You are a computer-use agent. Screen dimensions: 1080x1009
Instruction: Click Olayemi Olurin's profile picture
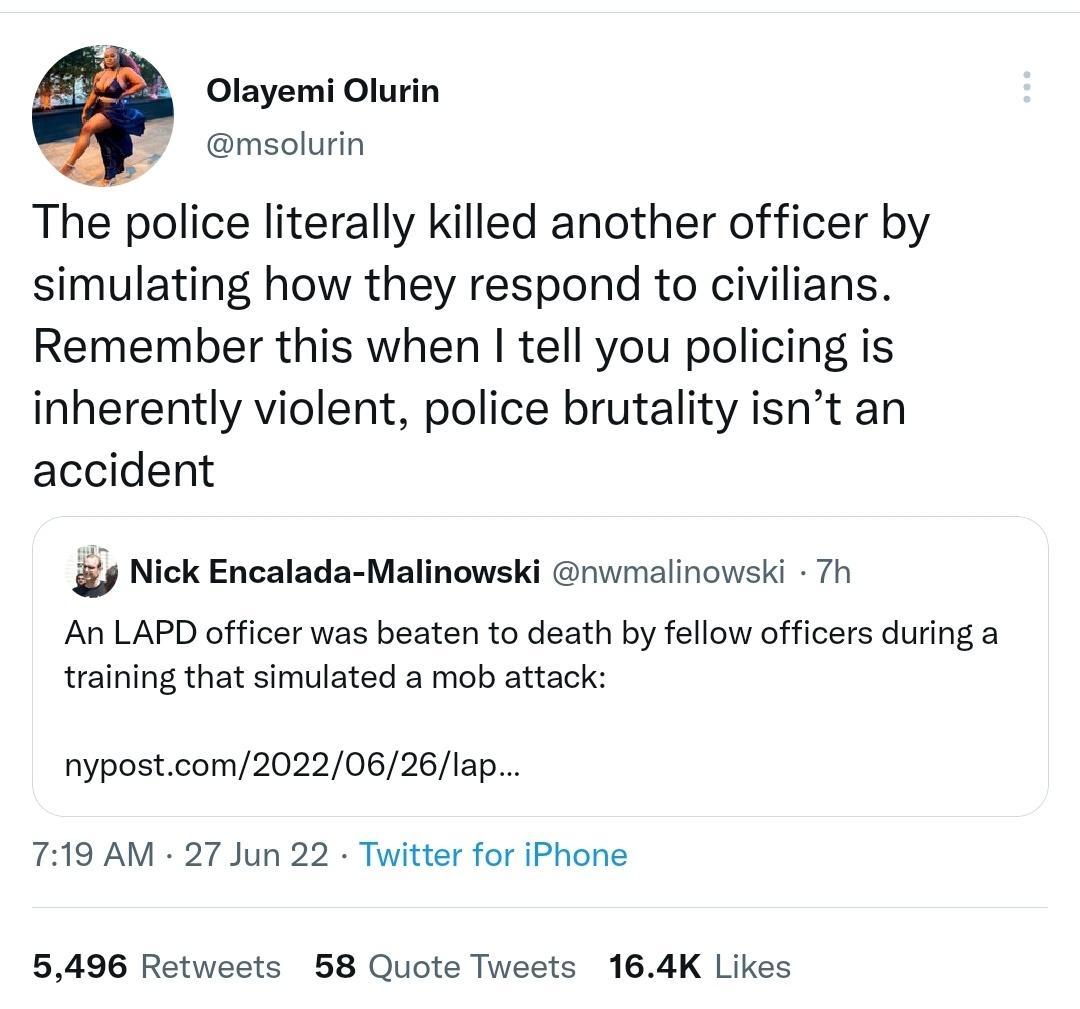104,117
